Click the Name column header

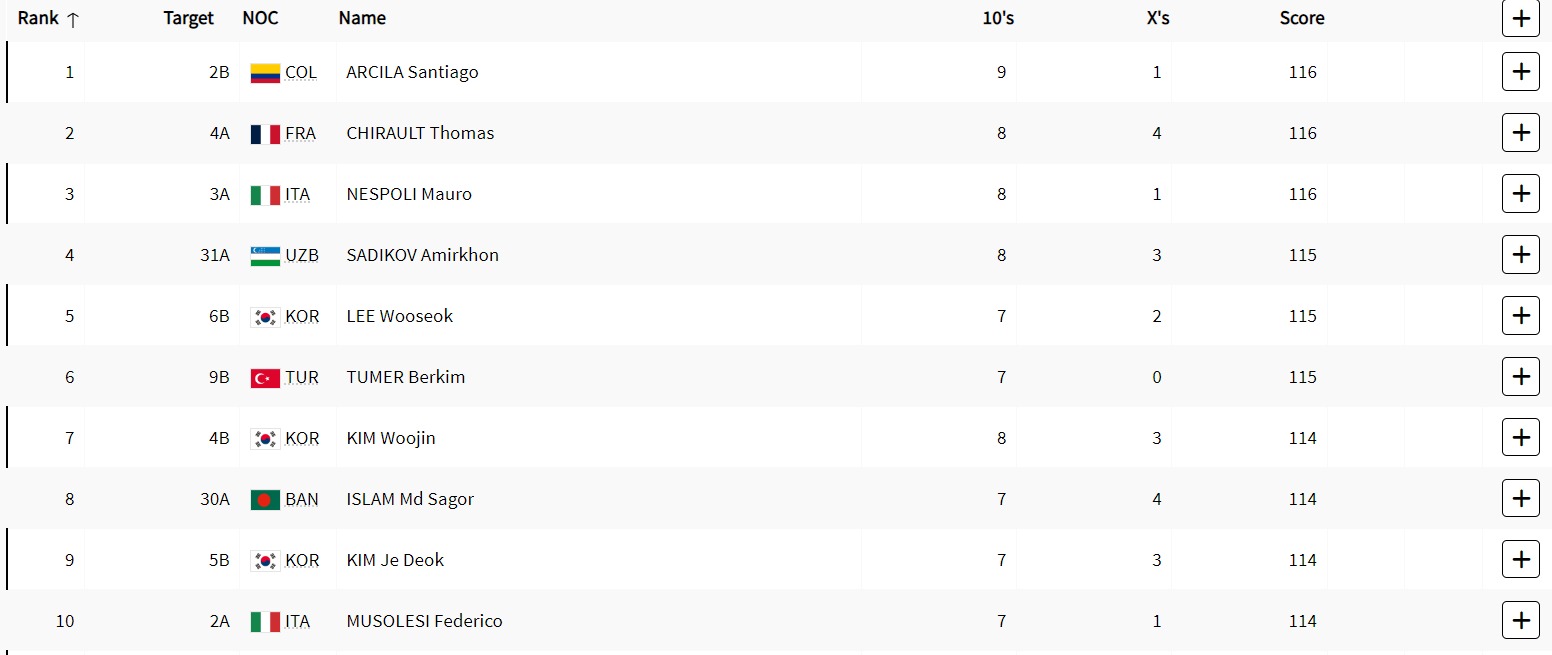pyautogui.click(x=362, y=18)
